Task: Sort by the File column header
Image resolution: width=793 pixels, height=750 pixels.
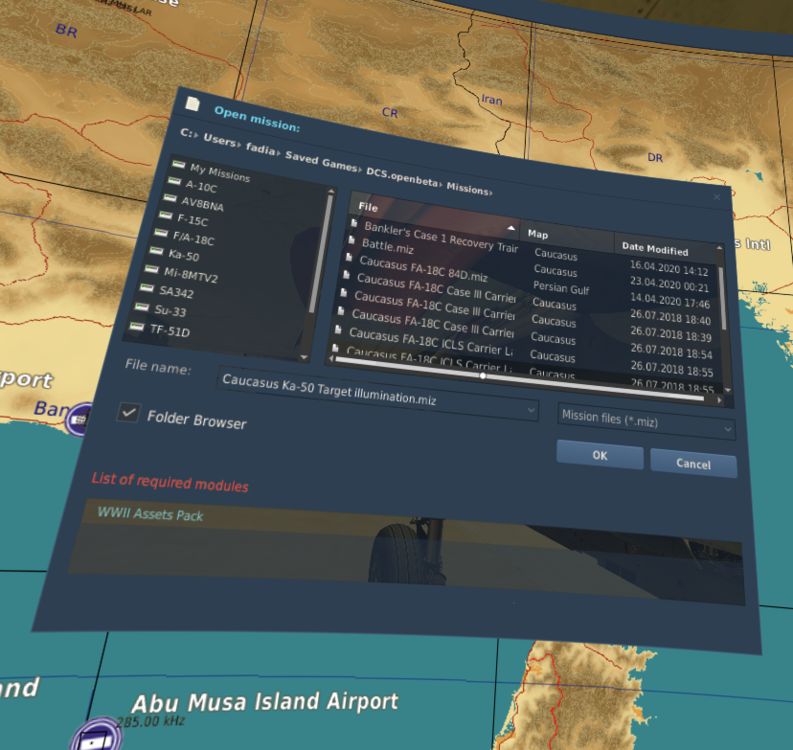Action: (368, 207)
